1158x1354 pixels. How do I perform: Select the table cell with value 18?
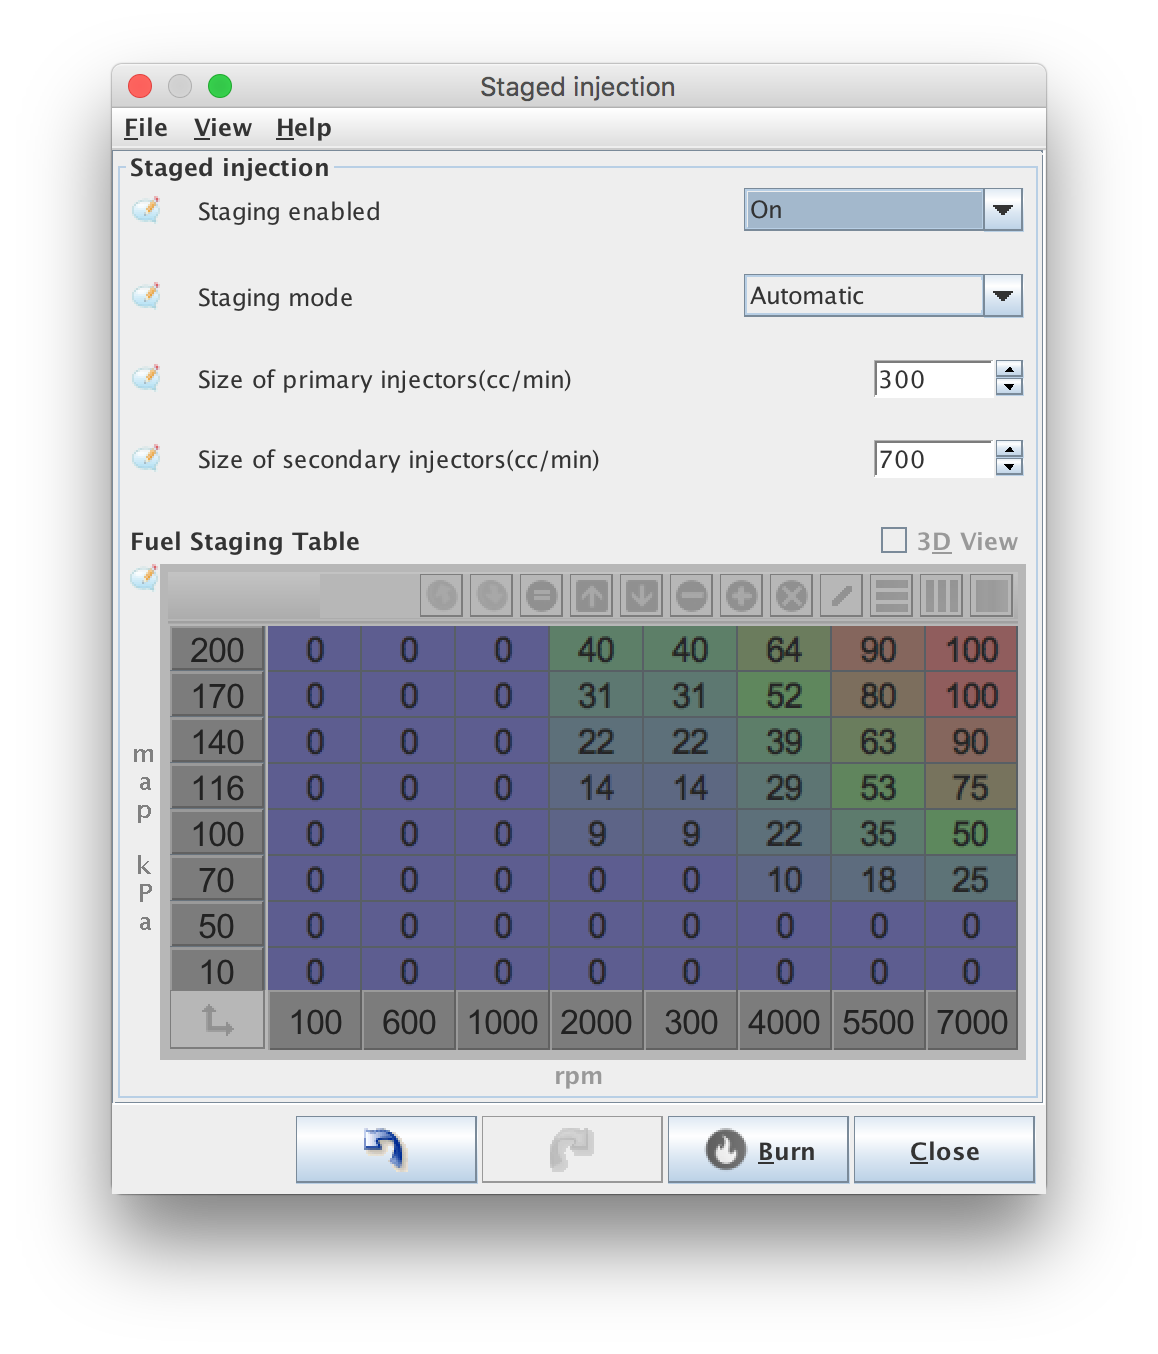[x=878, y=880]
